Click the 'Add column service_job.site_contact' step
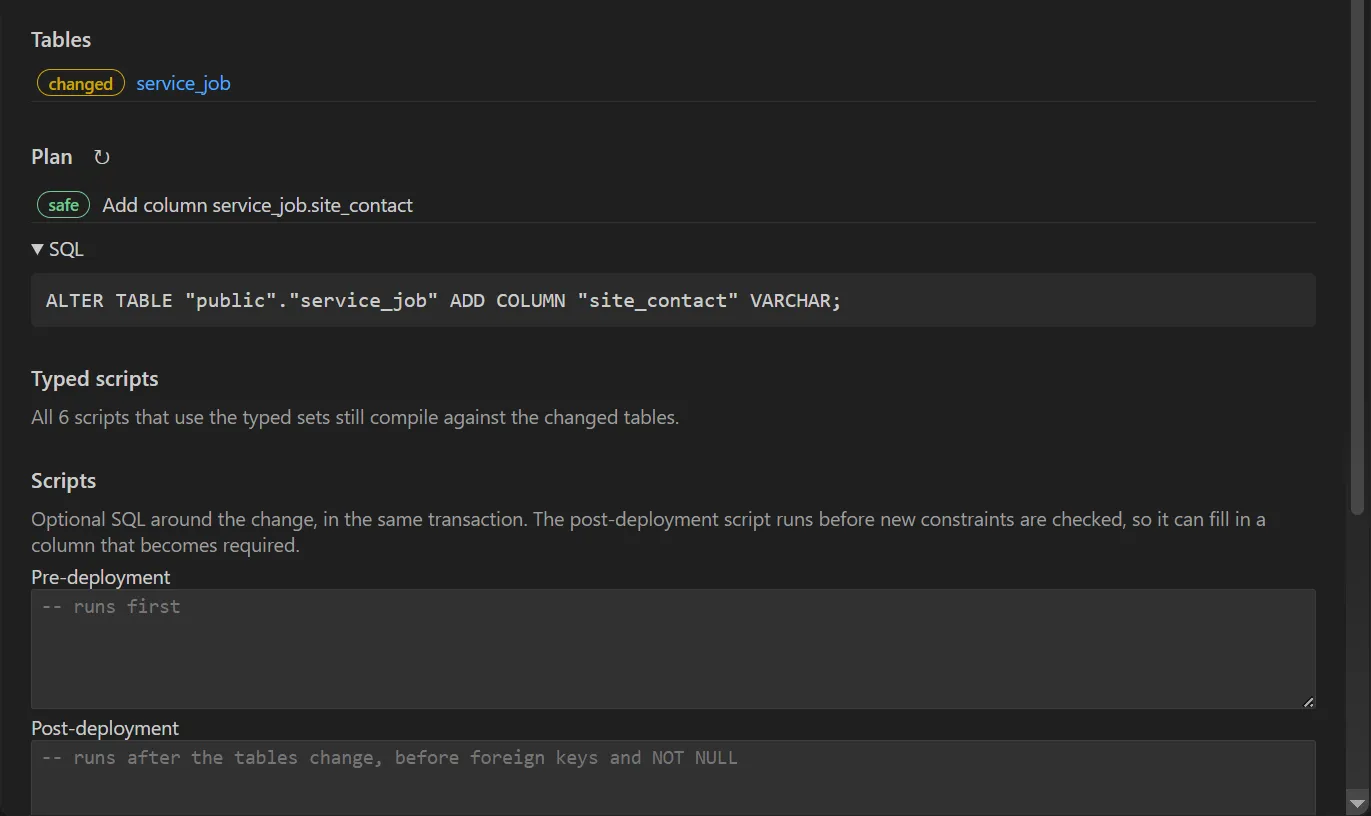1371x816 pixels. pyautogui.click(x=258, y=205)
